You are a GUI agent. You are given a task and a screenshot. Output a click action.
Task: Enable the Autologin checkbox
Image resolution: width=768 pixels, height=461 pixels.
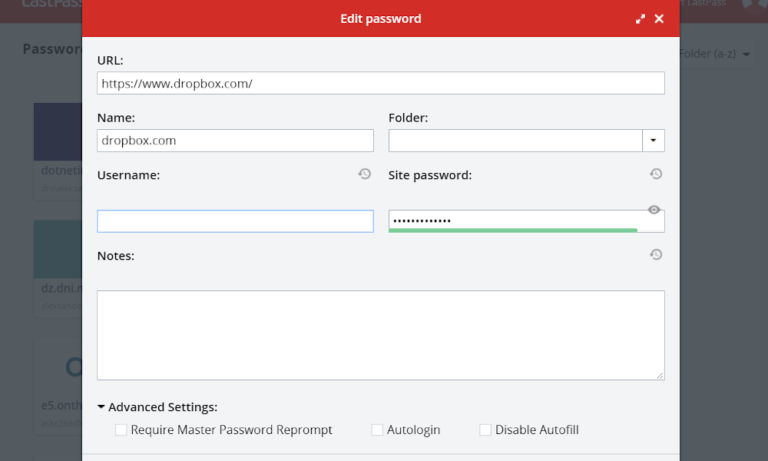click(377, 430)
